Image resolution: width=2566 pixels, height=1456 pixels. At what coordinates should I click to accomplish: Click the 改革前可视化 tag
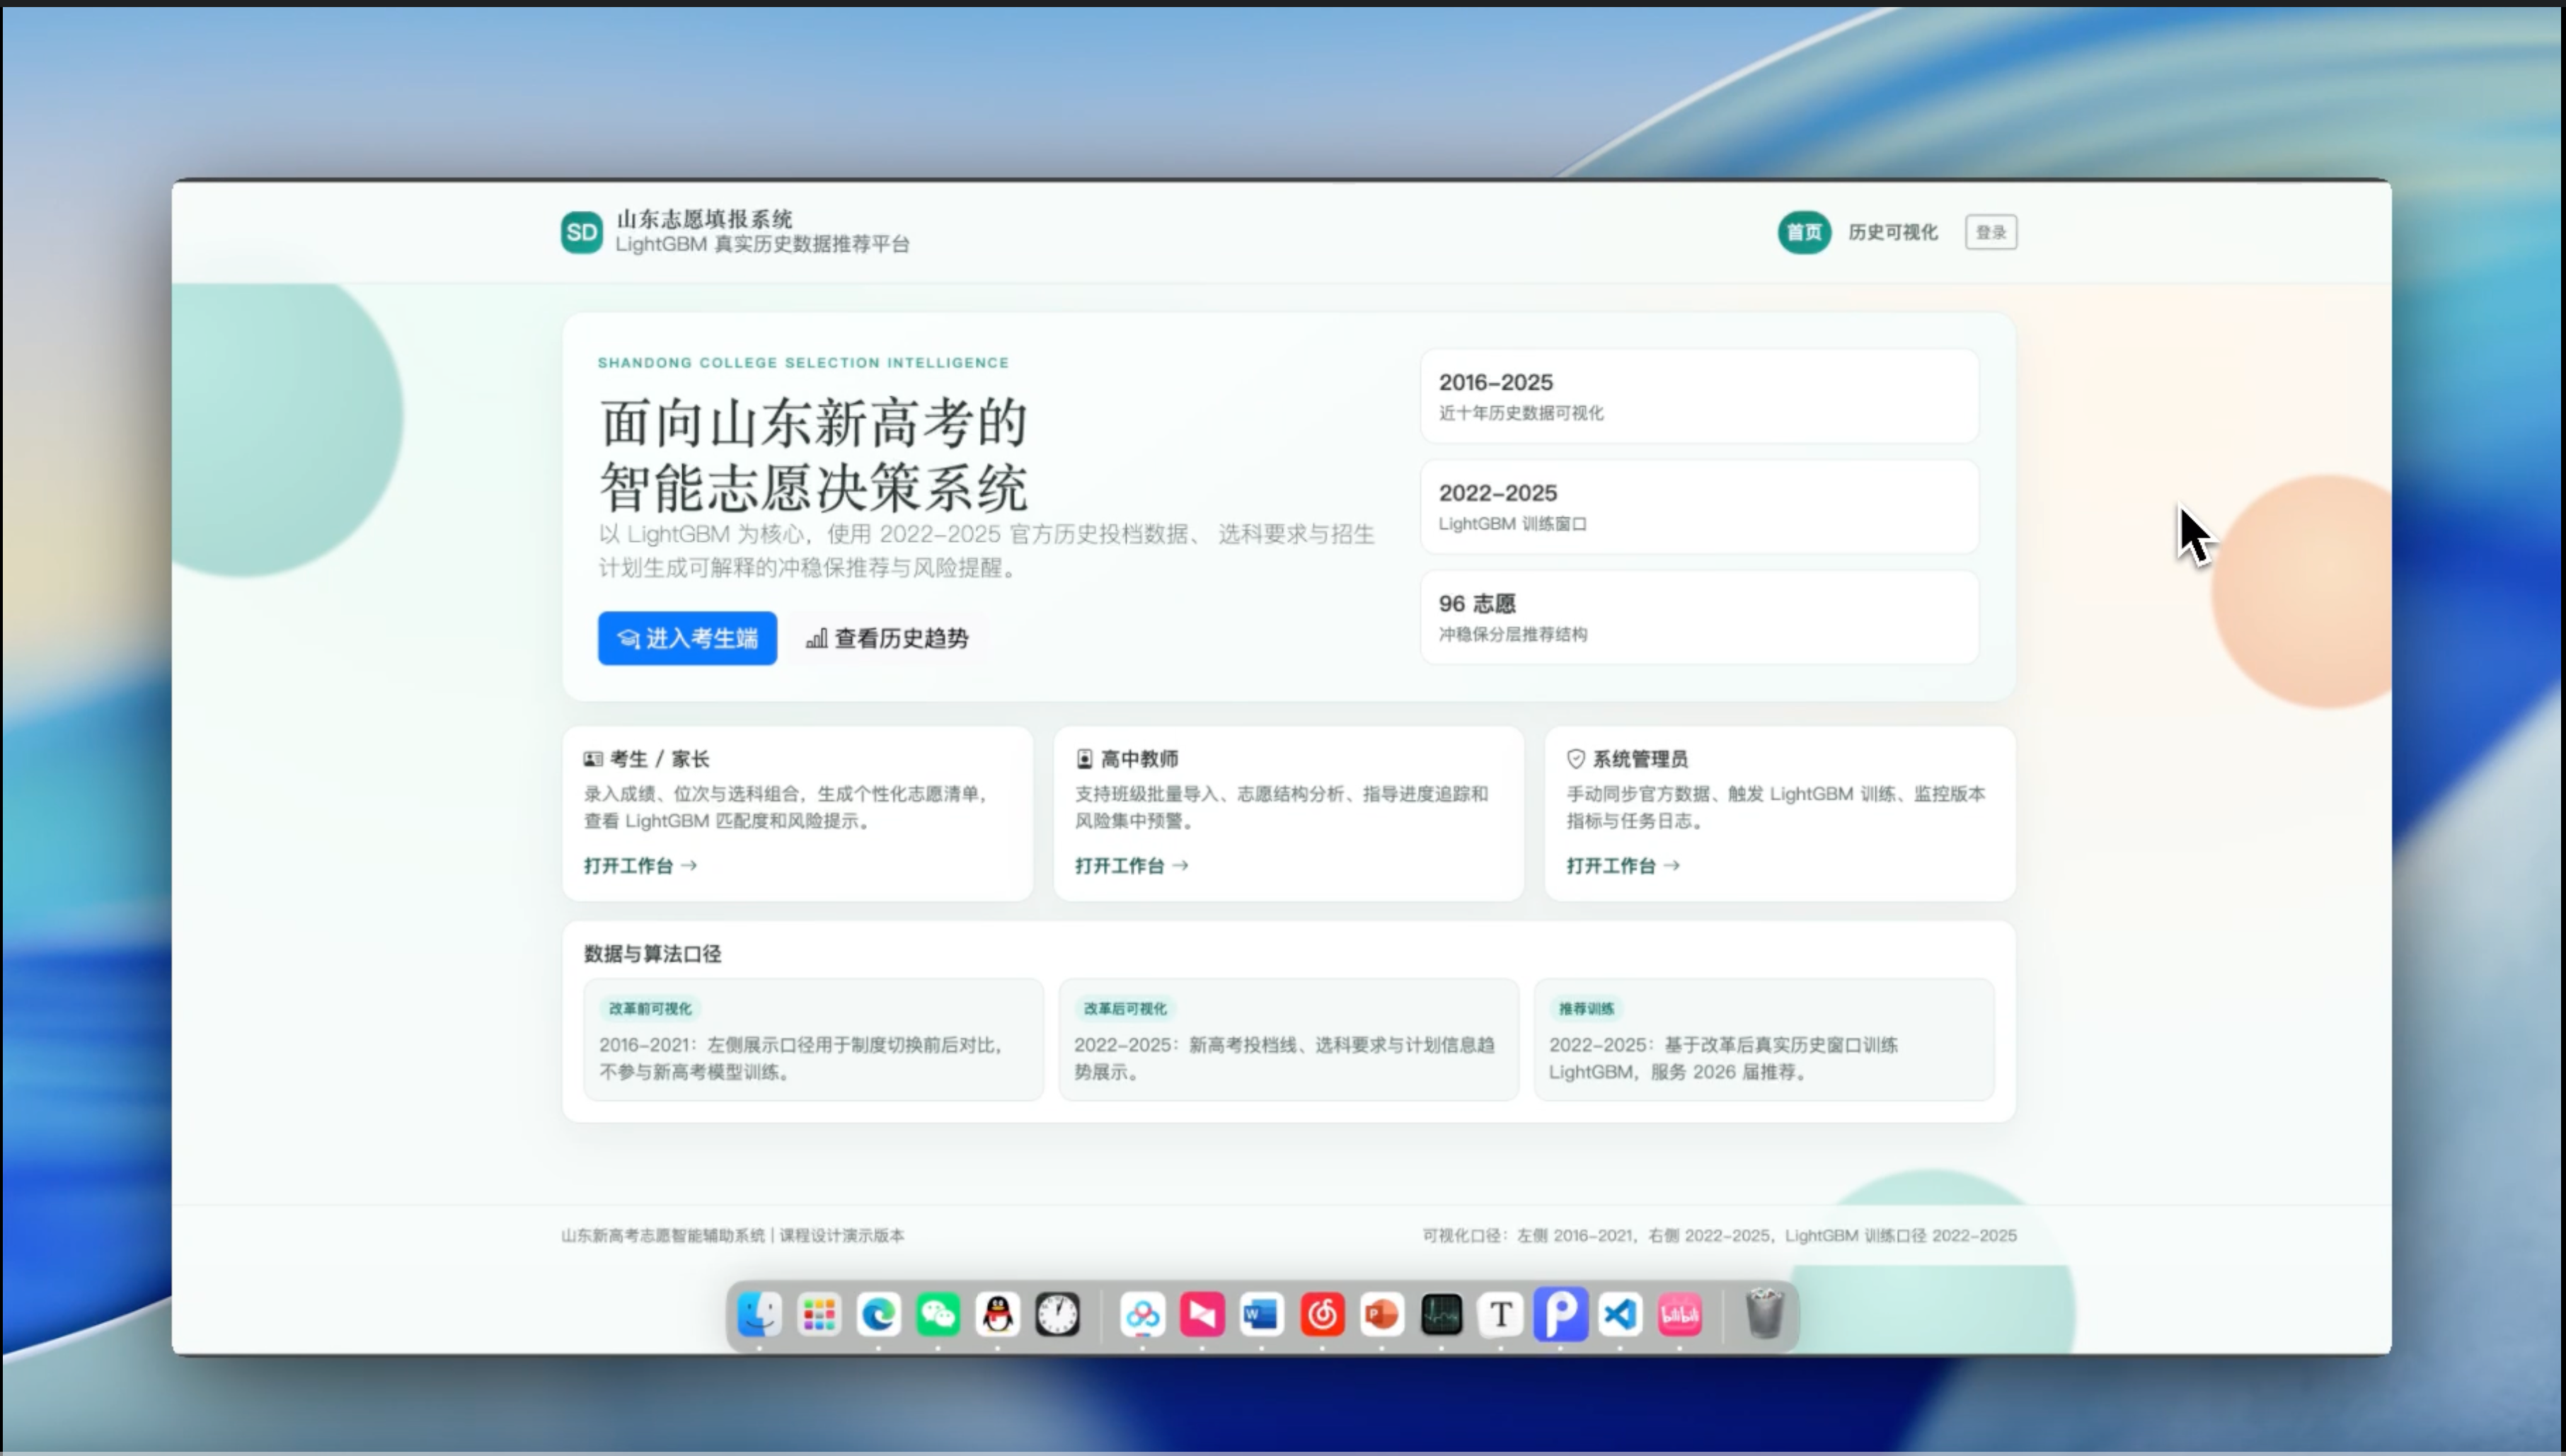click(x=650, y=1008)
